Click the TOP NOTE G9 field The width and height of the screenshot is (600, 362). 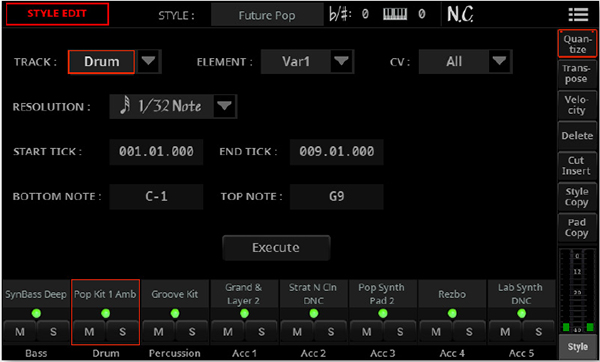coord(336,197)
